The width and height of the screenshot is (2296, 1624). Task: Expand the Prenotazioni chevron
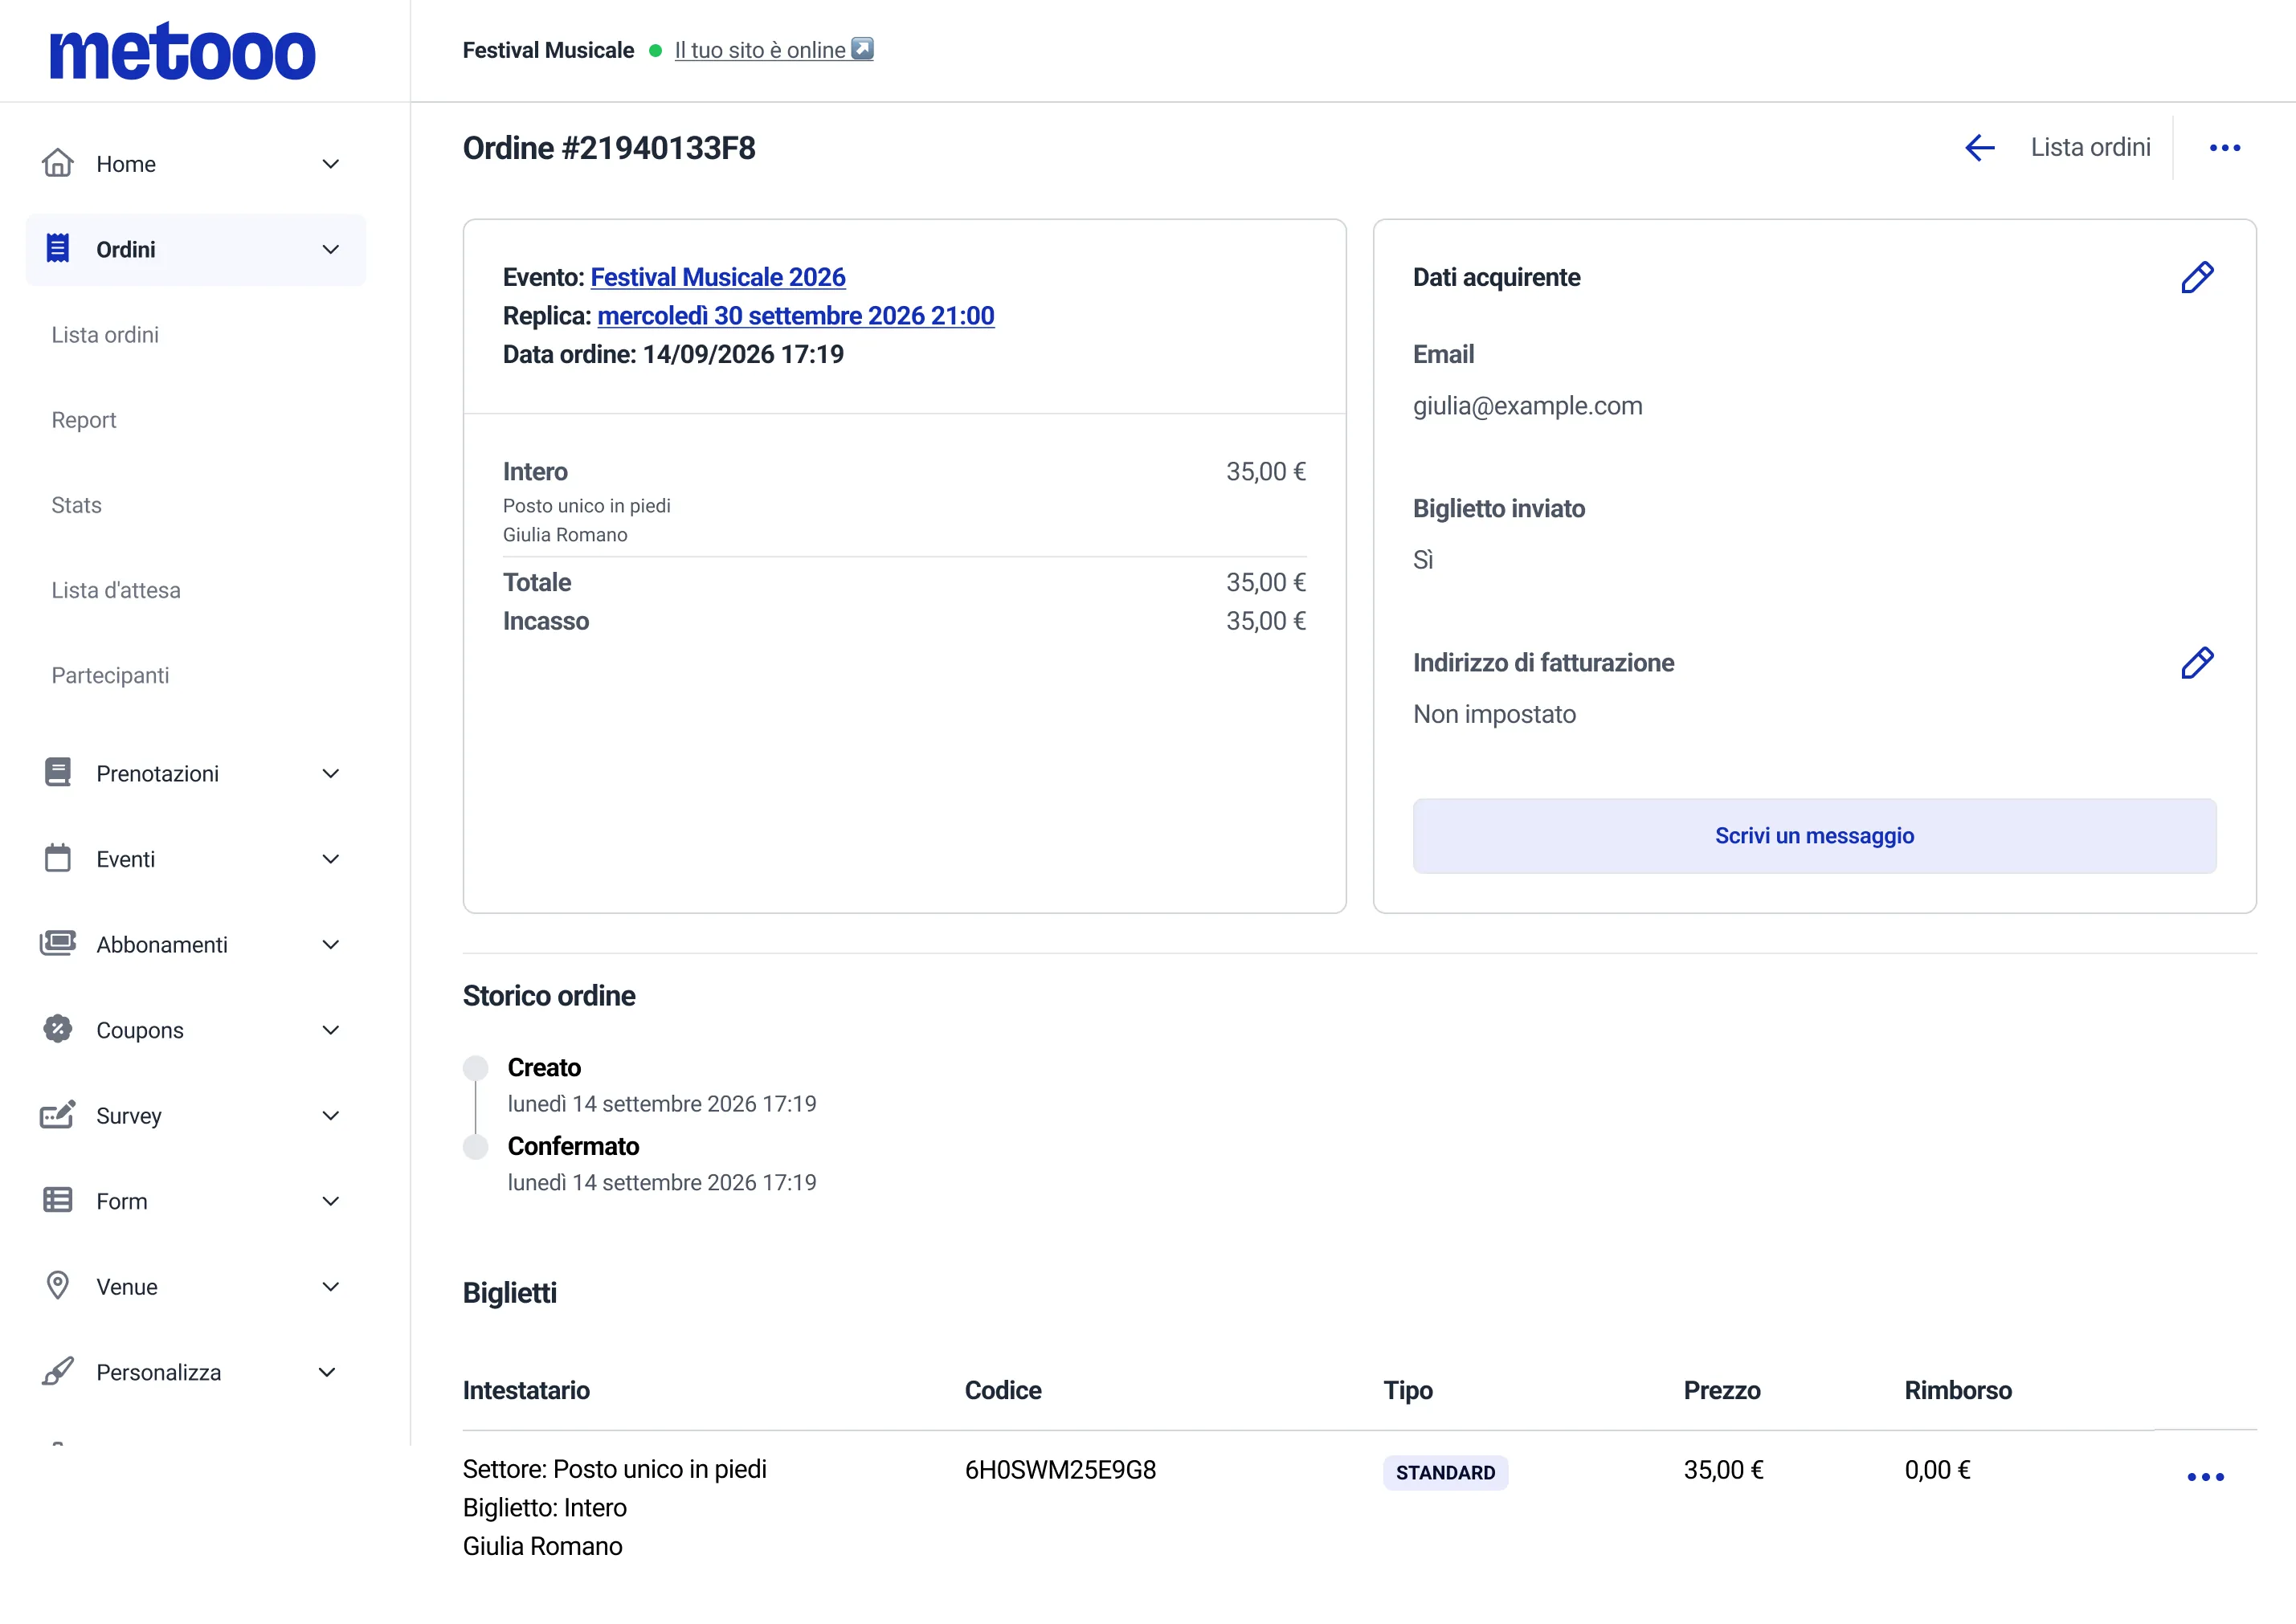(331, 773)
